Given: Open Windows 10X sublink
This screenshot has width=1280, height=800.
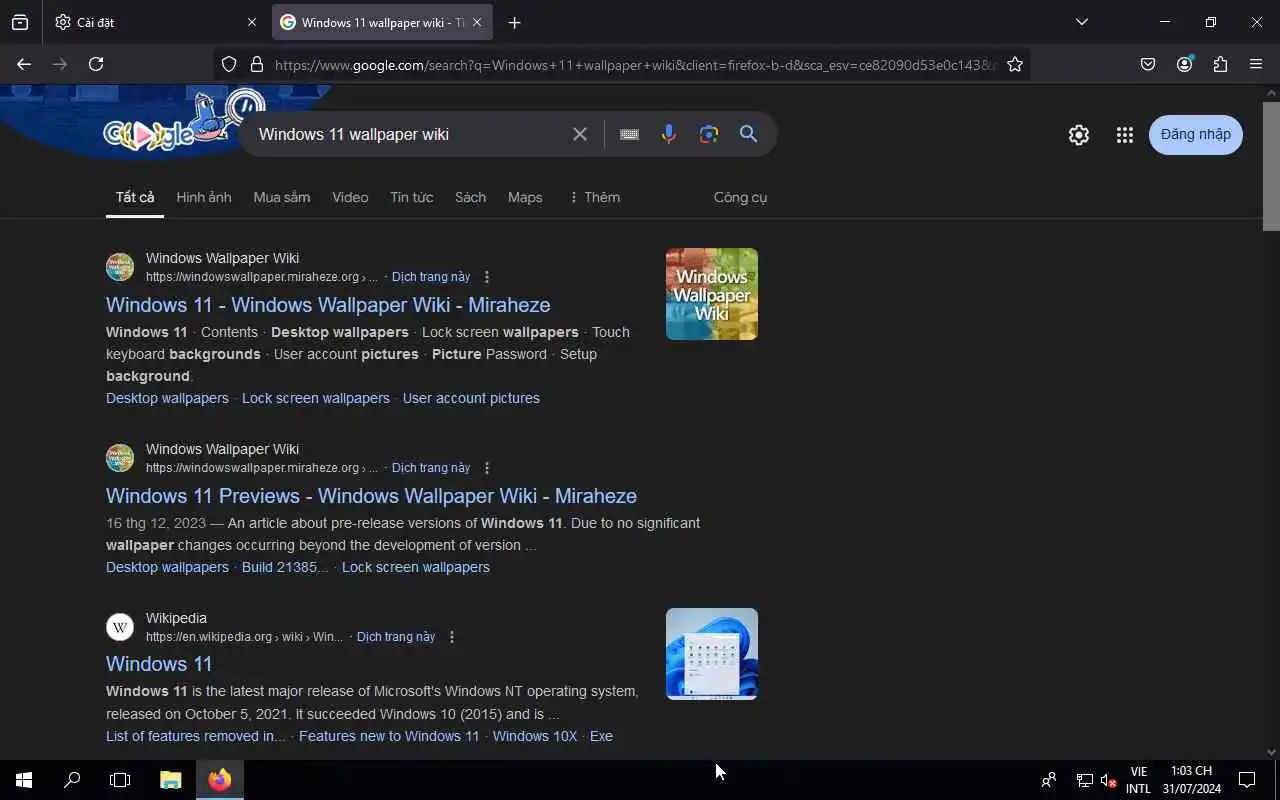Looking at the screenshot, I should pos(535,736).
